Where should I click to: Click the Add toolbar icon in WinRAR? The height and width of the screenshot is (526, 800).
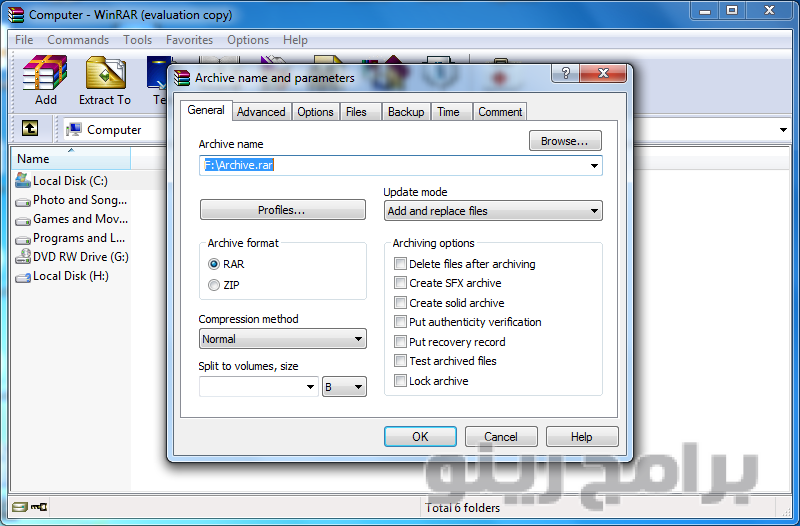45,73
